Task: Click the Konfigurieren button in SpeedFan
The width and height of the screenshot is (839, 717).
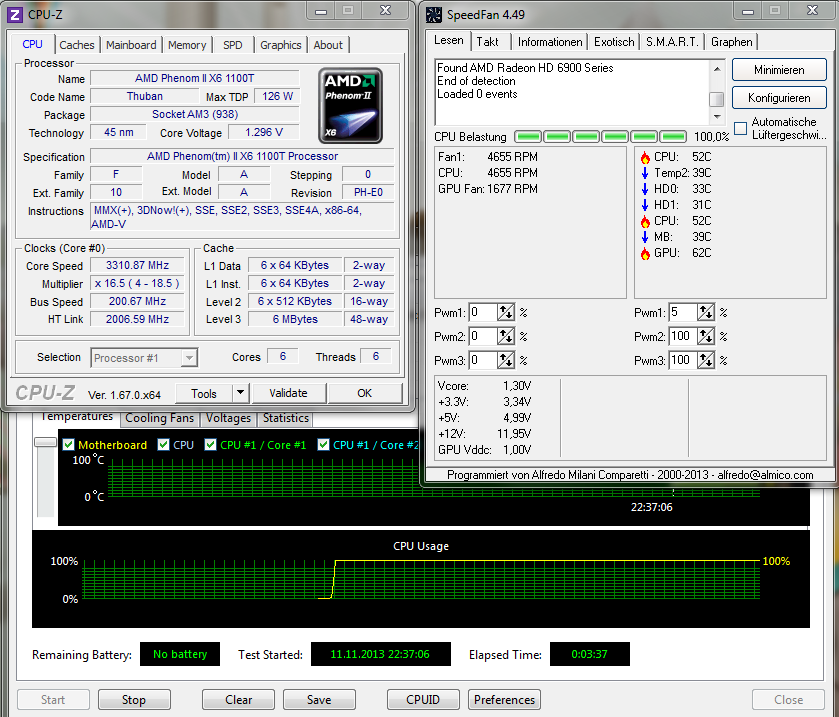Action: (779, 98)
